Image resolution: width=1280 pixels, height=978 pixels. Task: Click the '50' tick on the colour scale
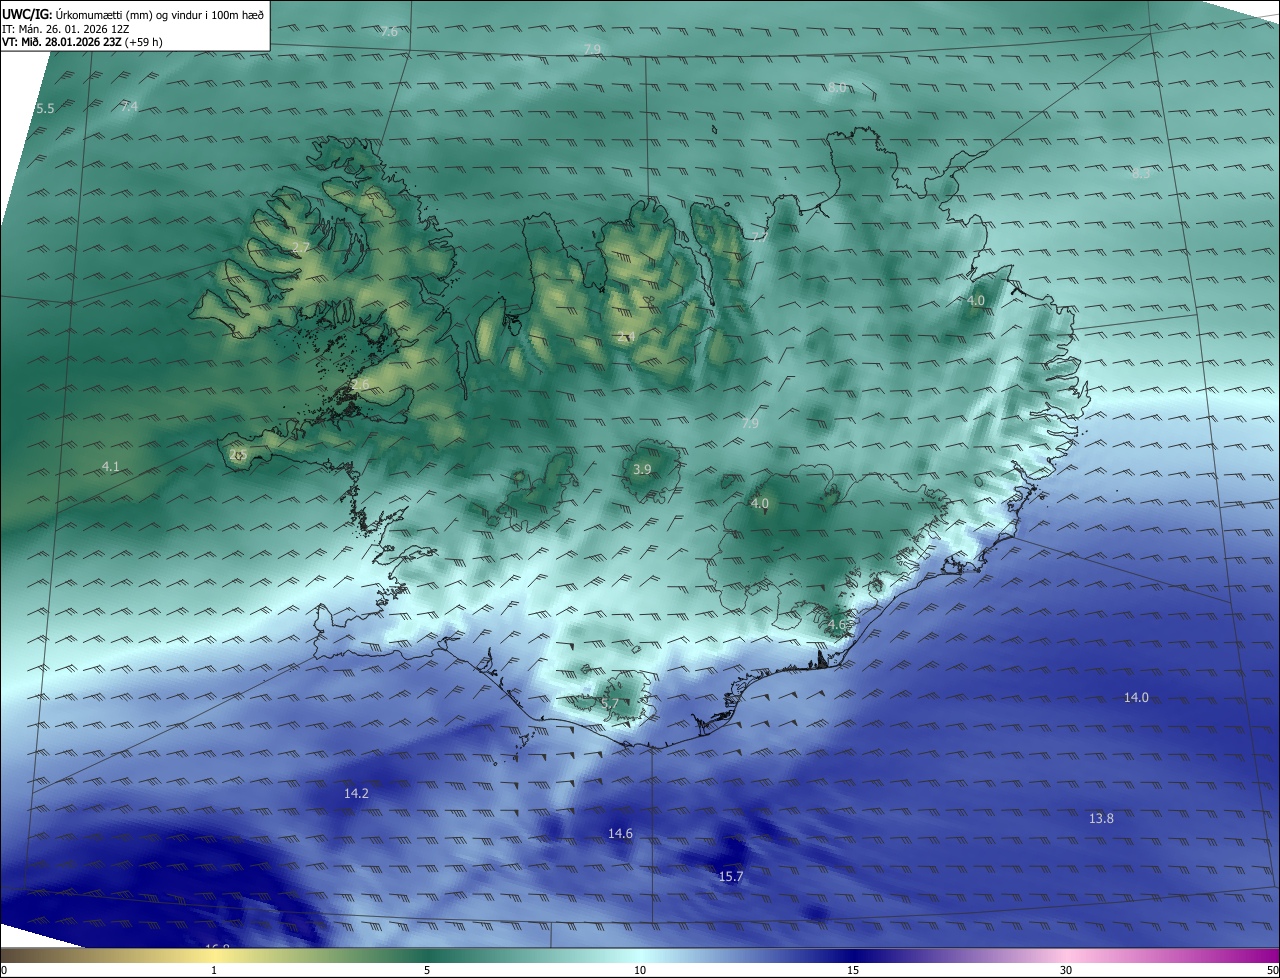(x=1272, y=970)
